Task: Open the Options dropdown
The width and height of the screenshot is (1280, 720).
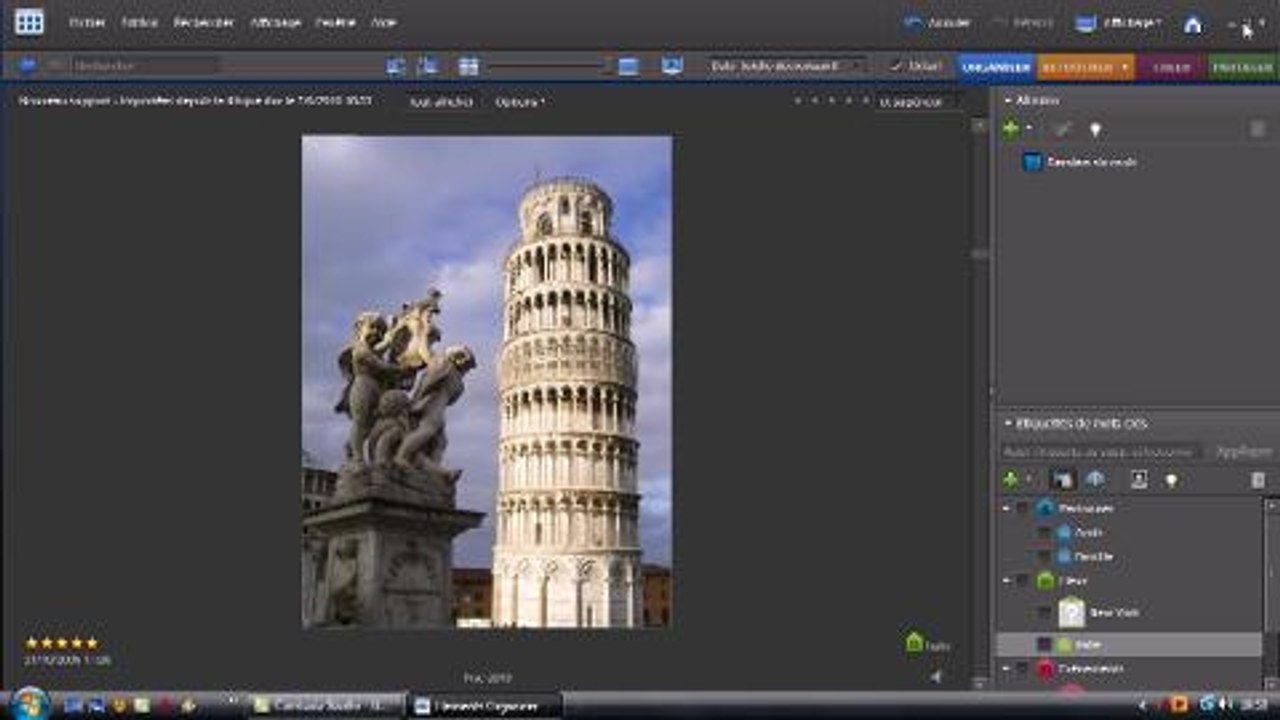Action: [x=520, y=102]
